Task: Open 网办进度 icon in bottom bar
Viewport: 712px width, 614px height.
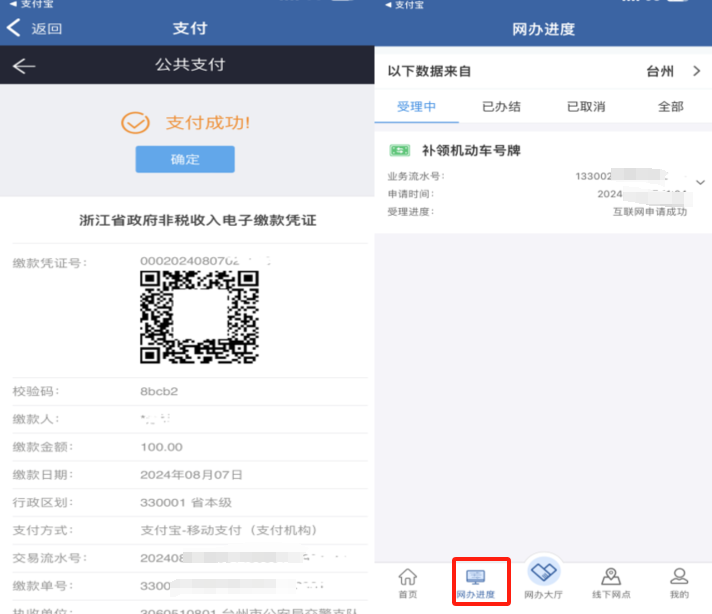Action: pyautogui.click(x=475, y=577)
